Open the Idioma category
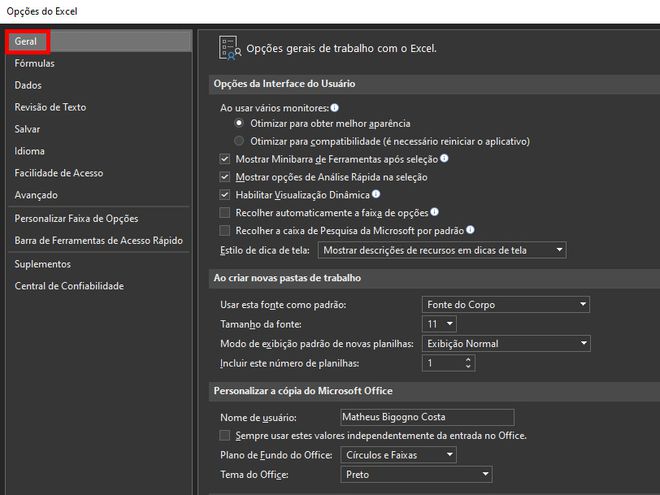Image resolution: width=660 pixels, height=495 pixels. tap(100, 151)
